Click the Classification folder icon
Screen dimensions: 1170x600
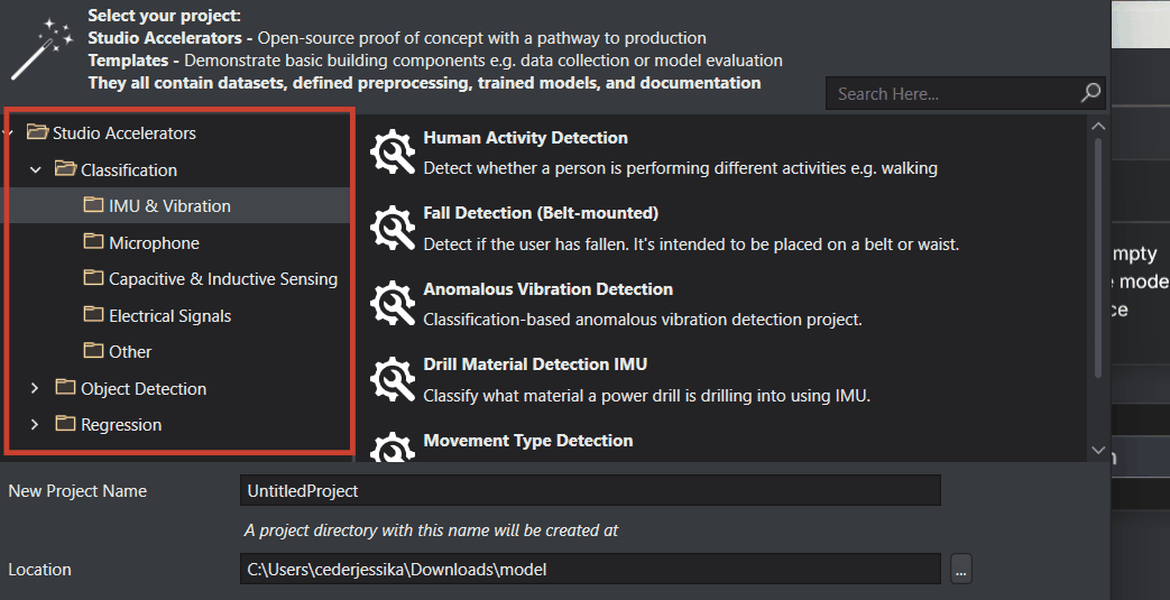click(66, 169)
